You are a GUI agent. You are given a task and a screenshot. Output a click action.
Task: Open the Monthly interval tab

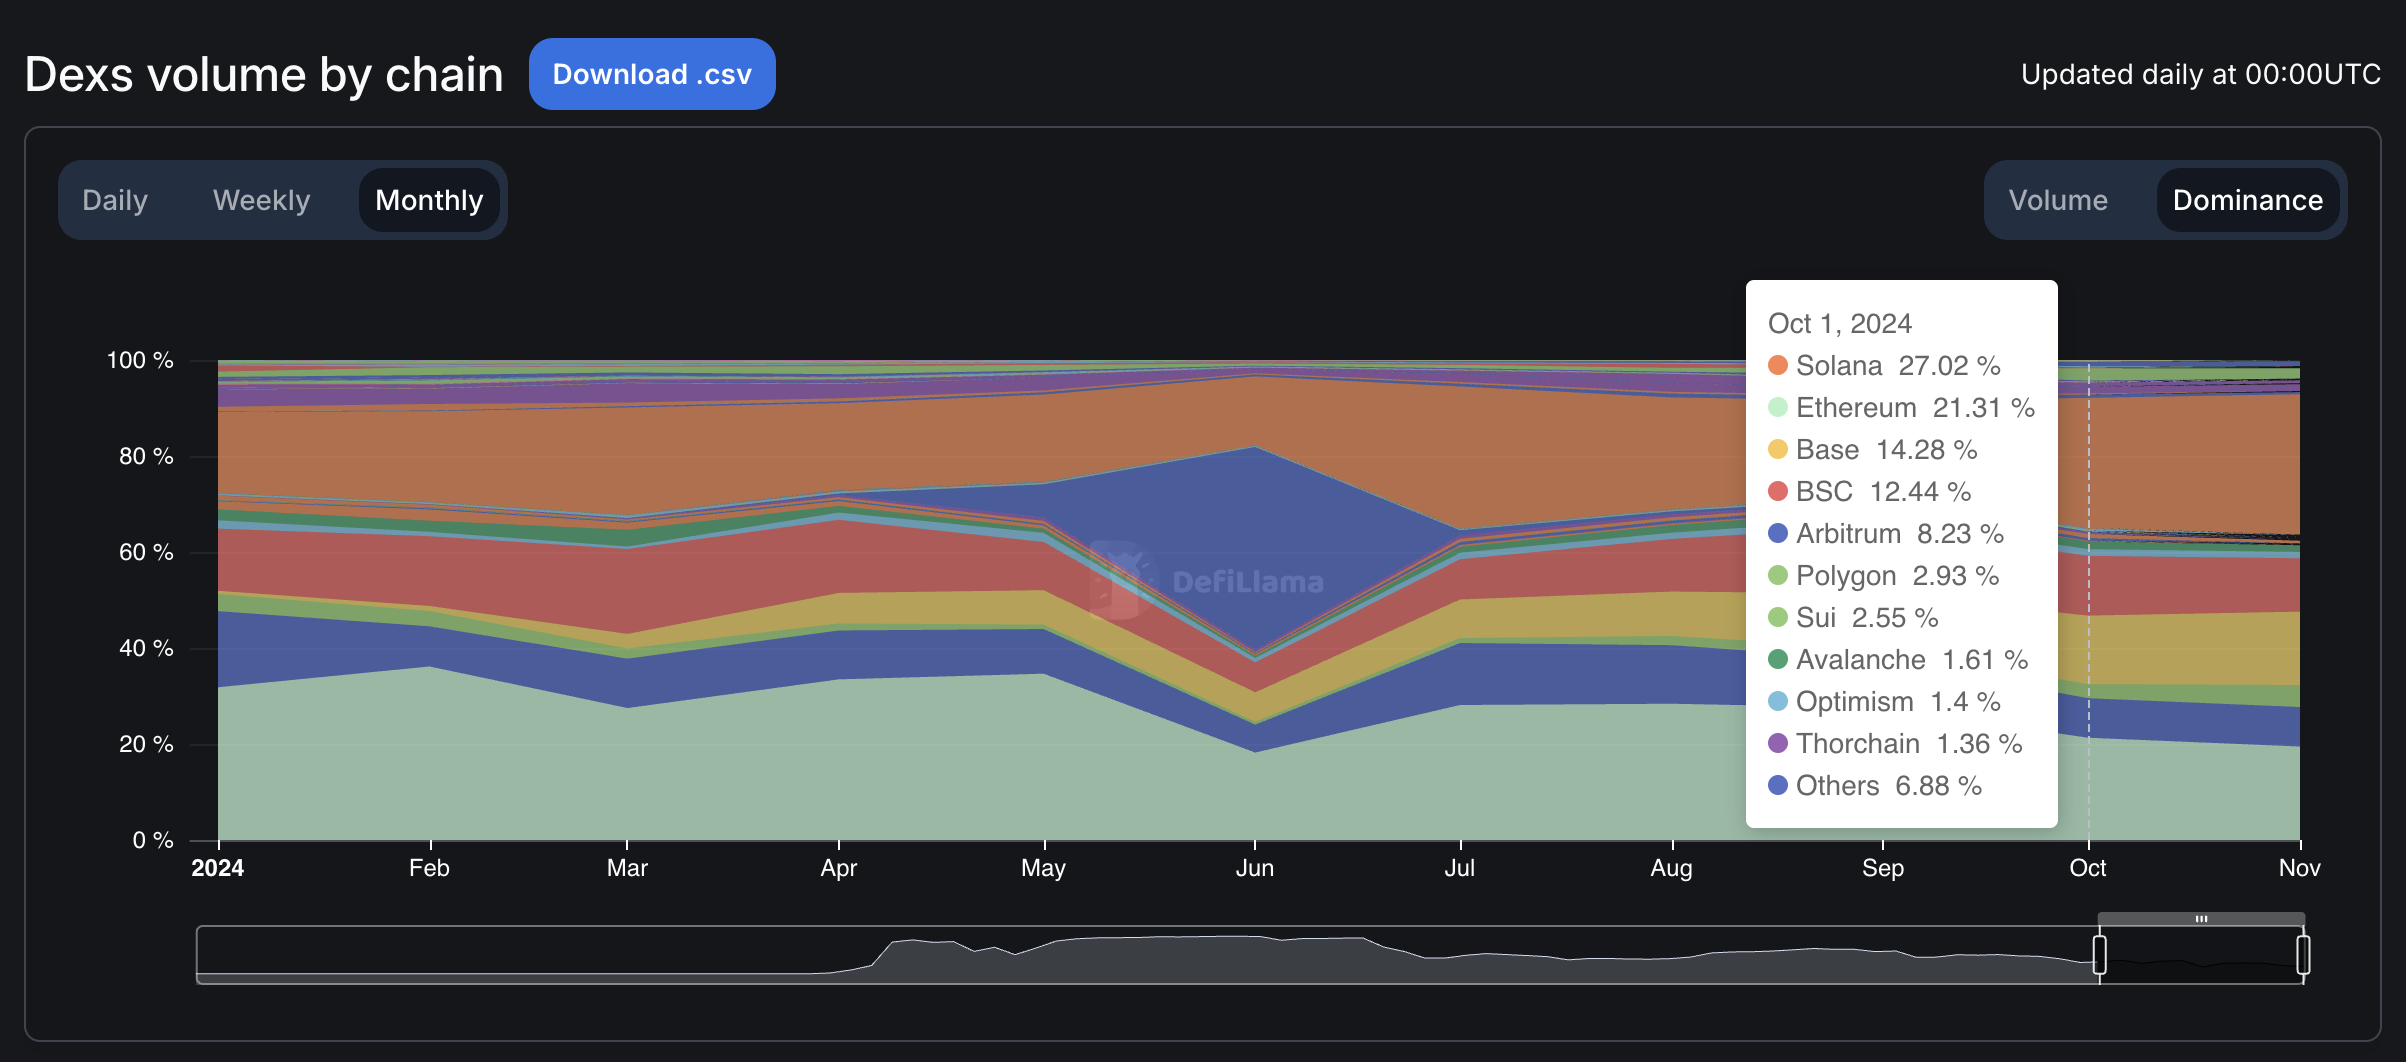click(x=428, y=200)
